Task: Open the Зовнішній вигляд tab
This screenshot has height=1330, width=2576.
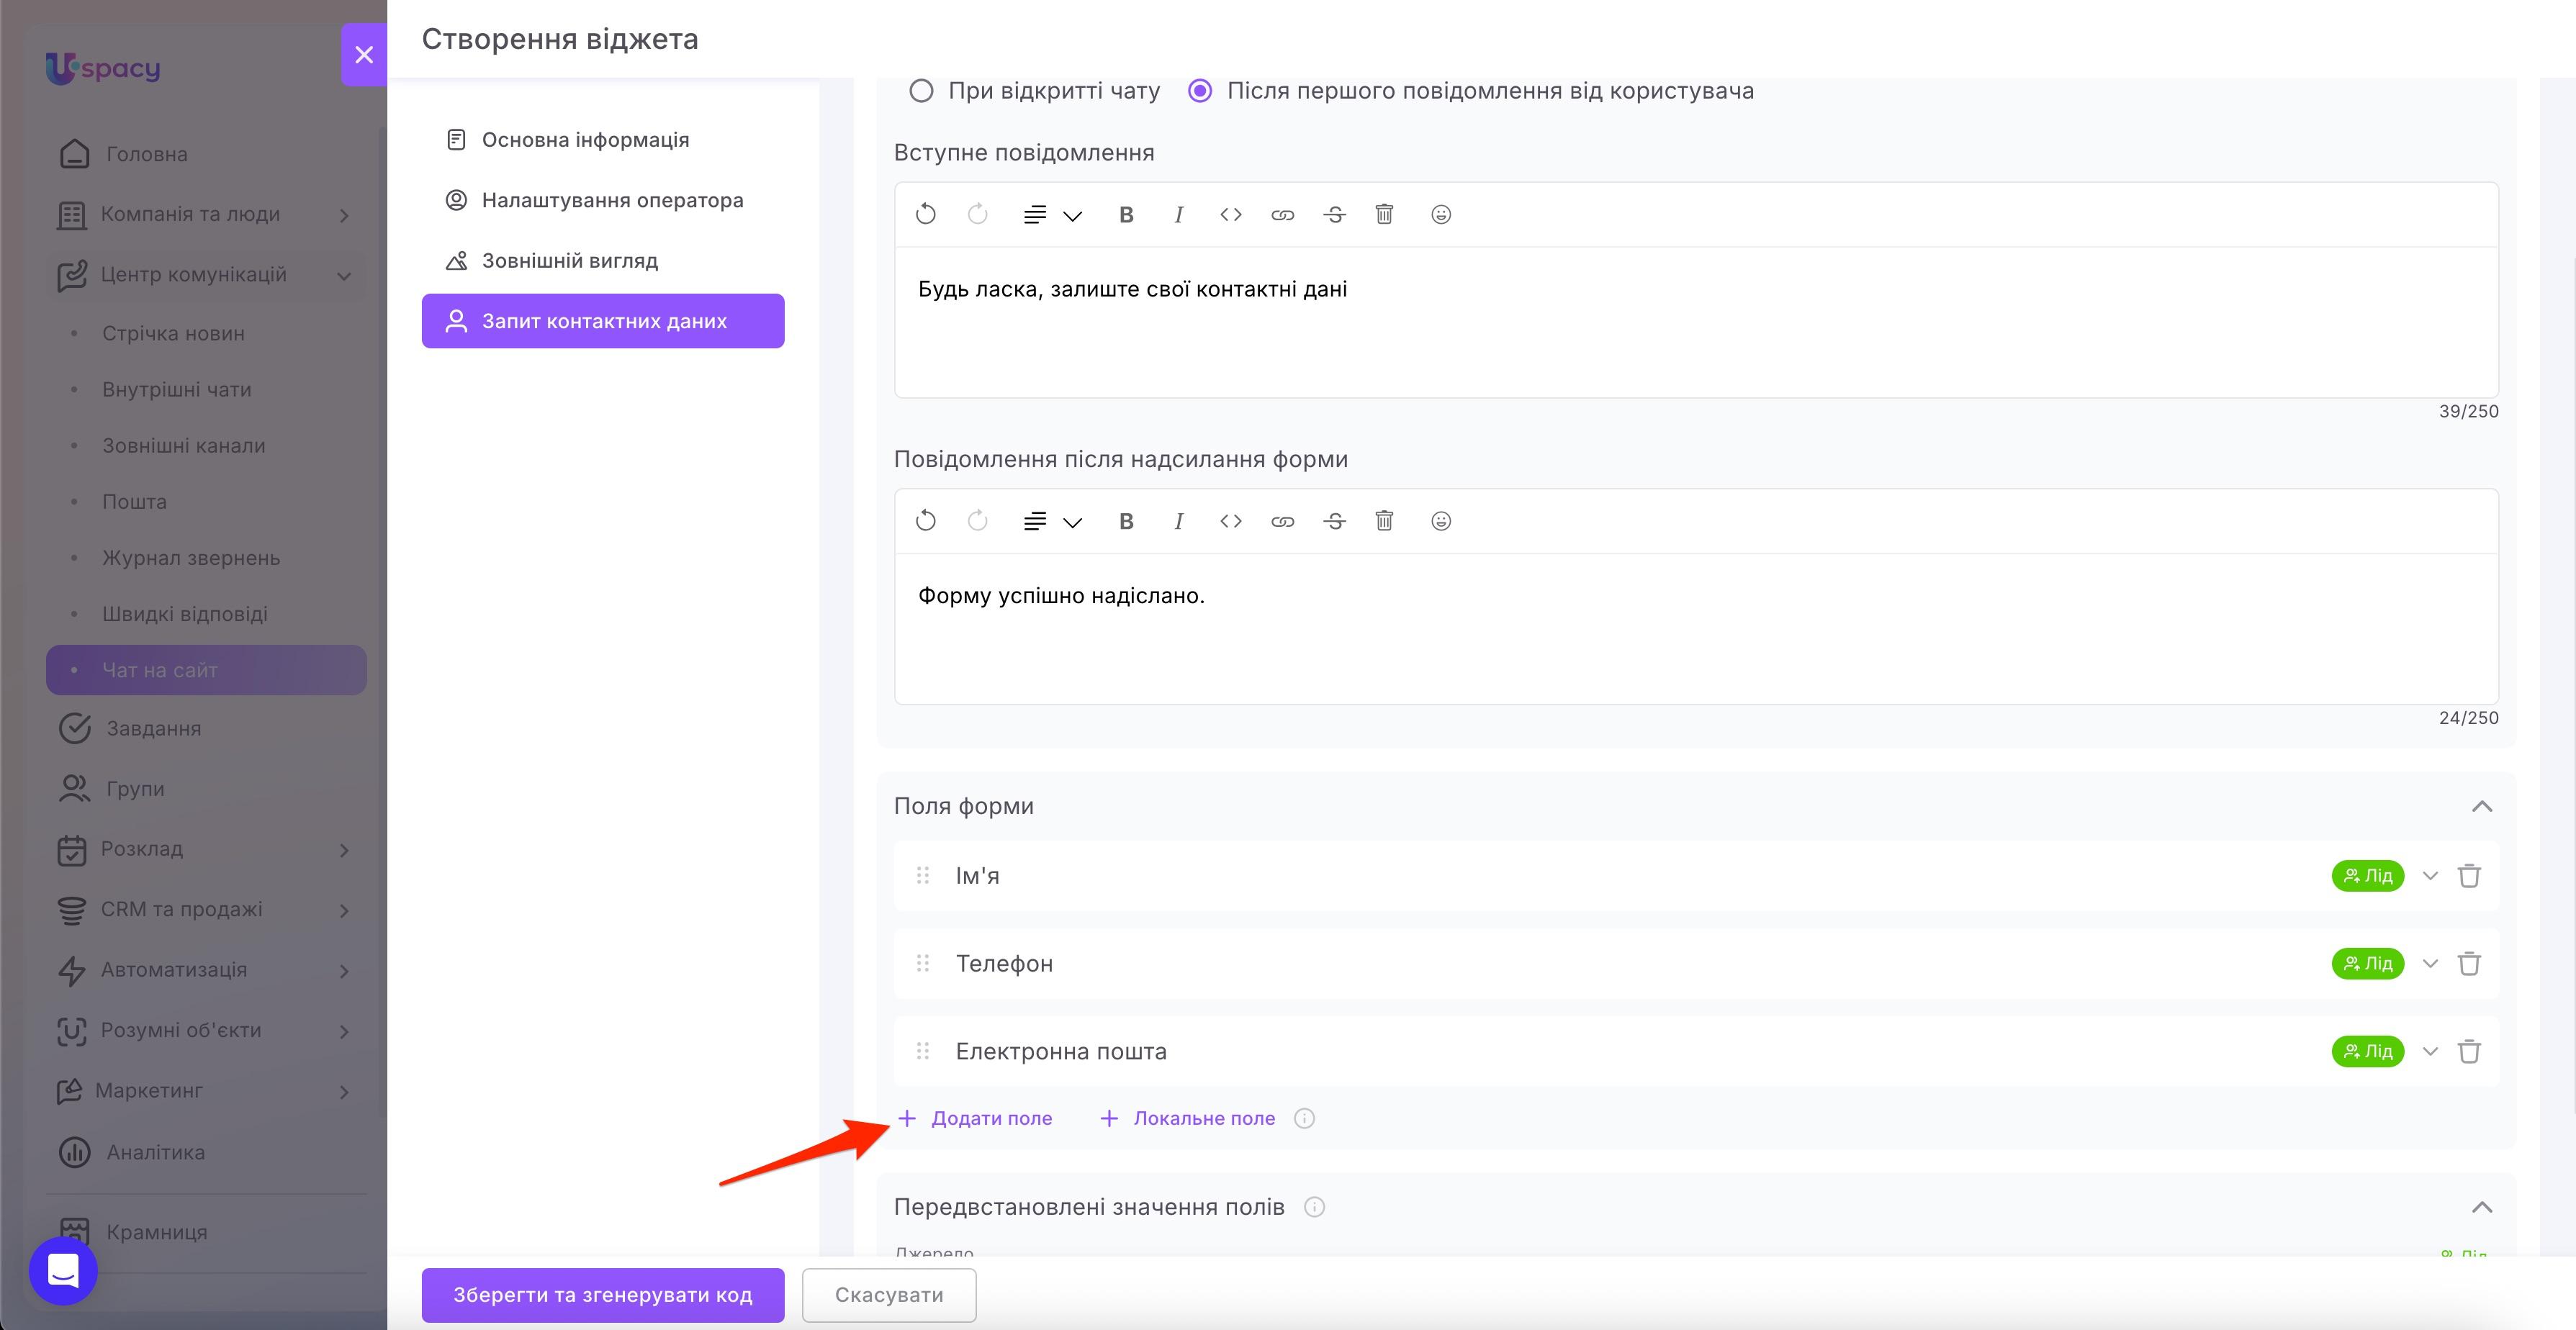Action: point(603,261)
